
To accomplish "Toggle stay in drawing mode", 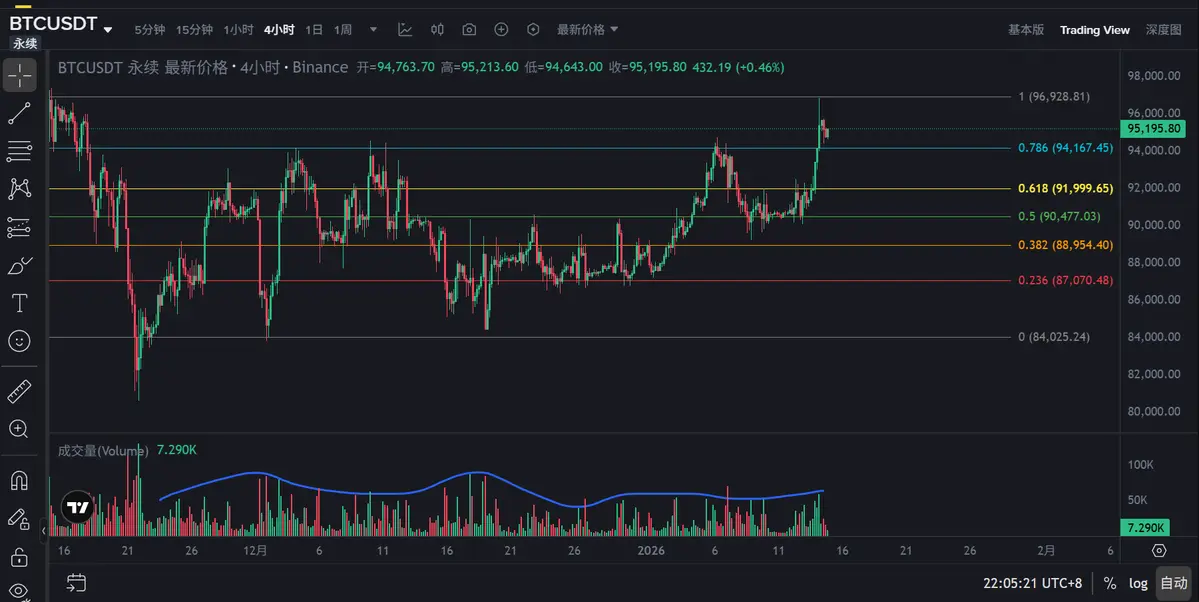I will pos(19,519).
